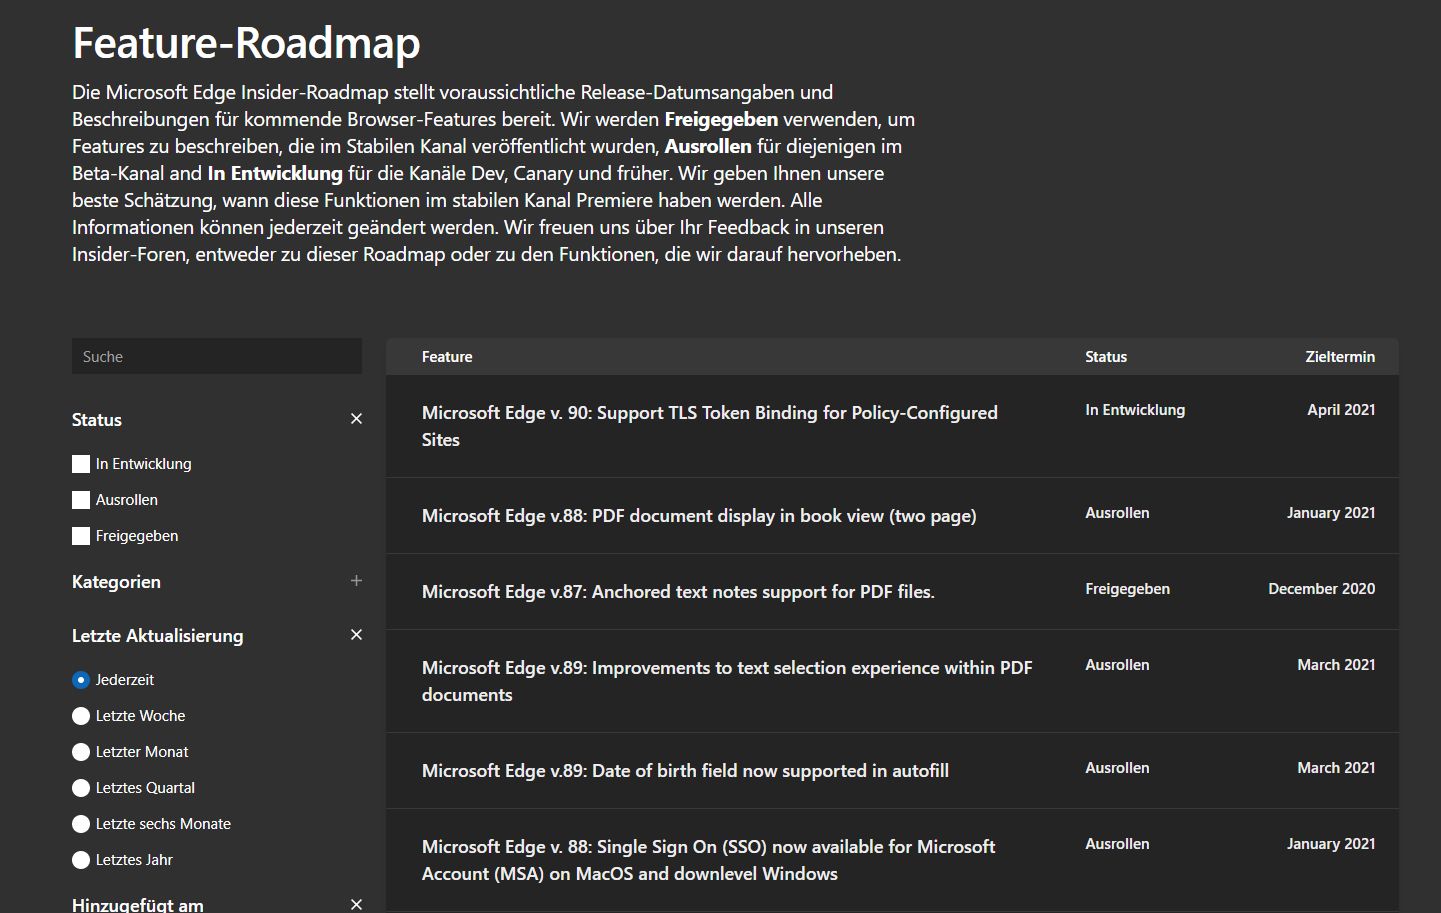The image size is (1441, 913).
Task: Click the Feature-Roadmap page heading
Action: pyautogui.click(x=246, y=43)
